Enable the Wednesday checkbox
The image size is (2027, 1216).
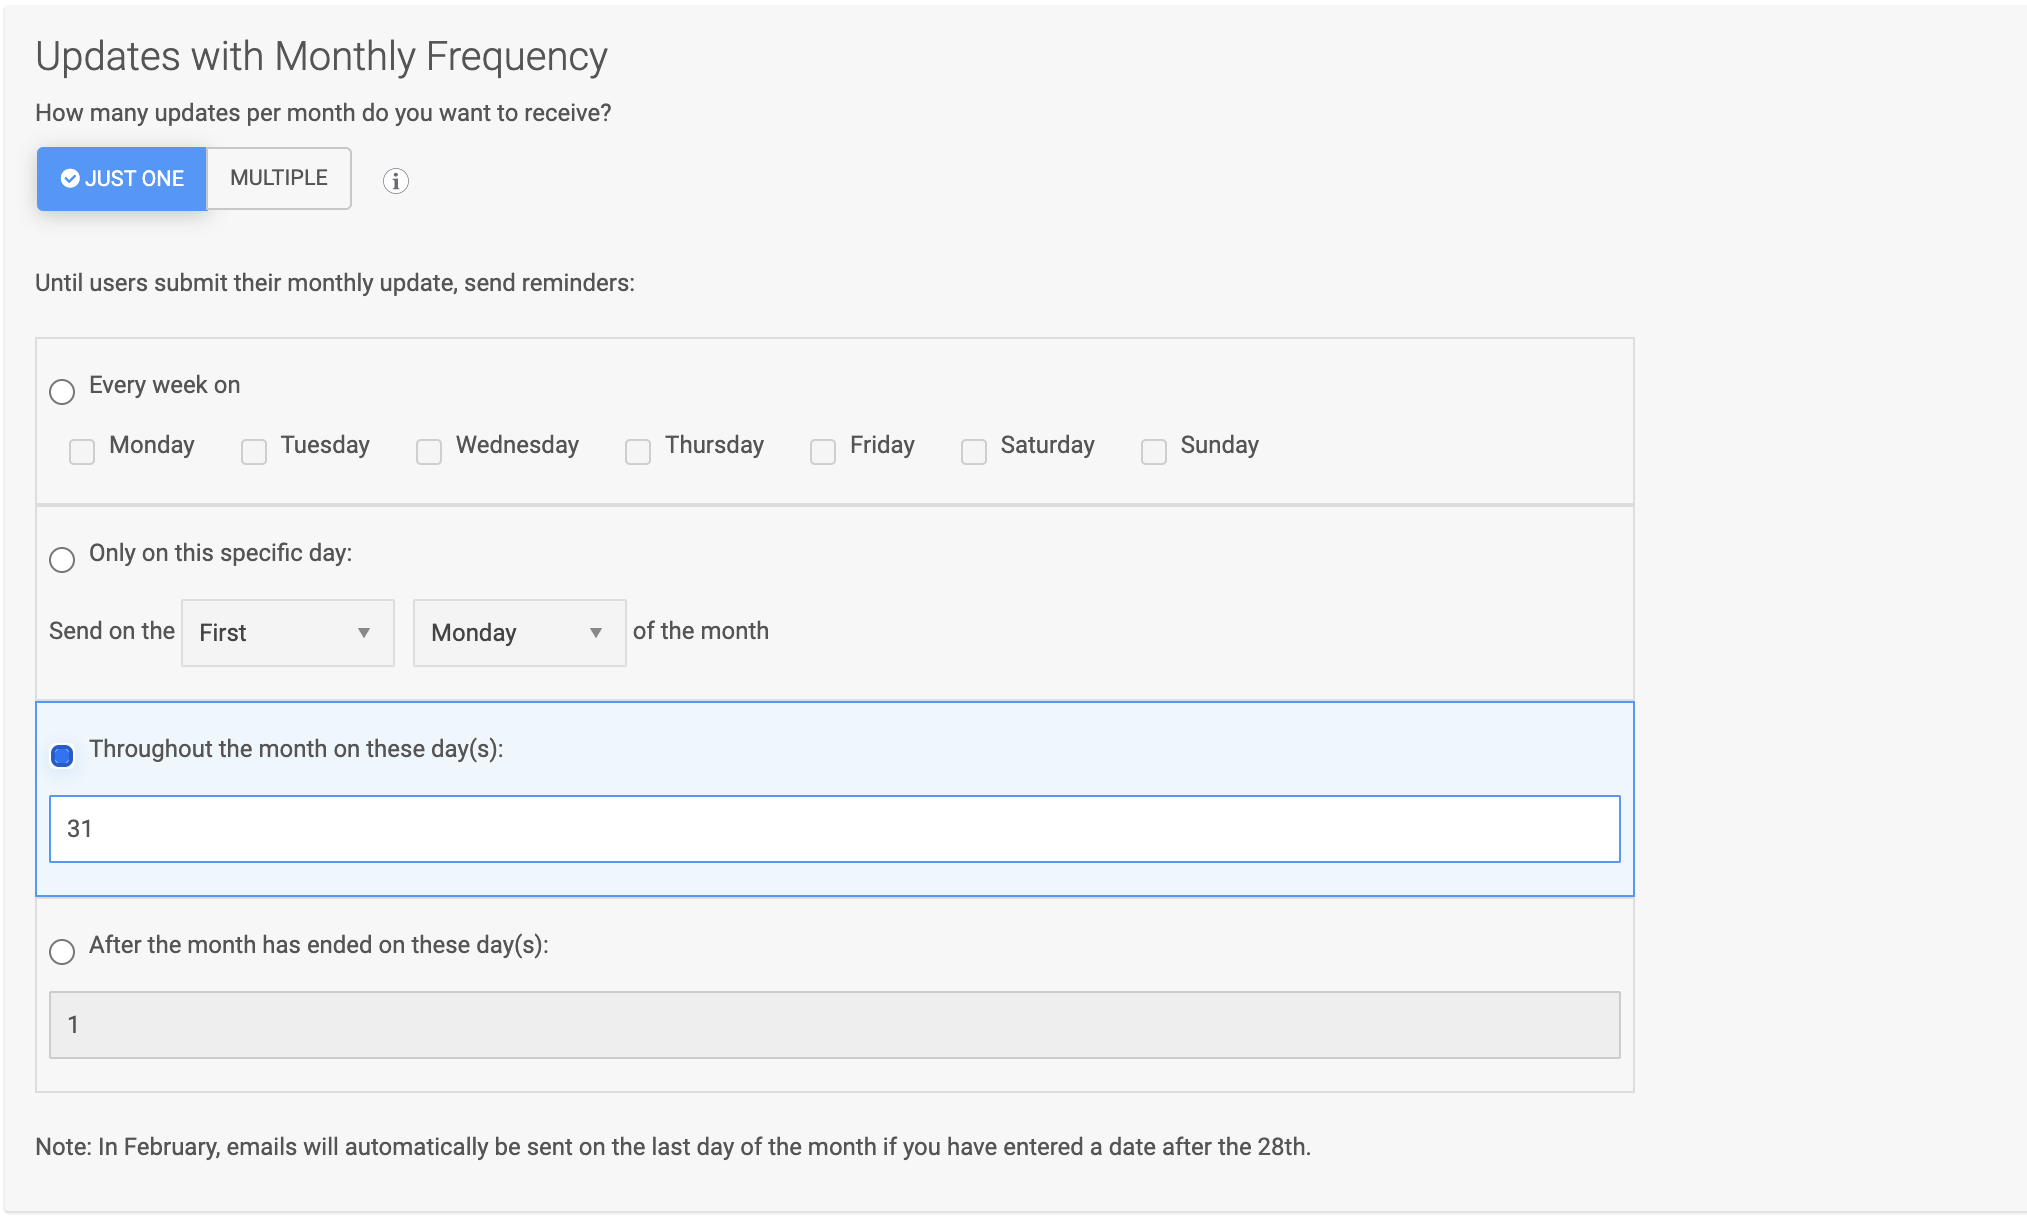429,452
